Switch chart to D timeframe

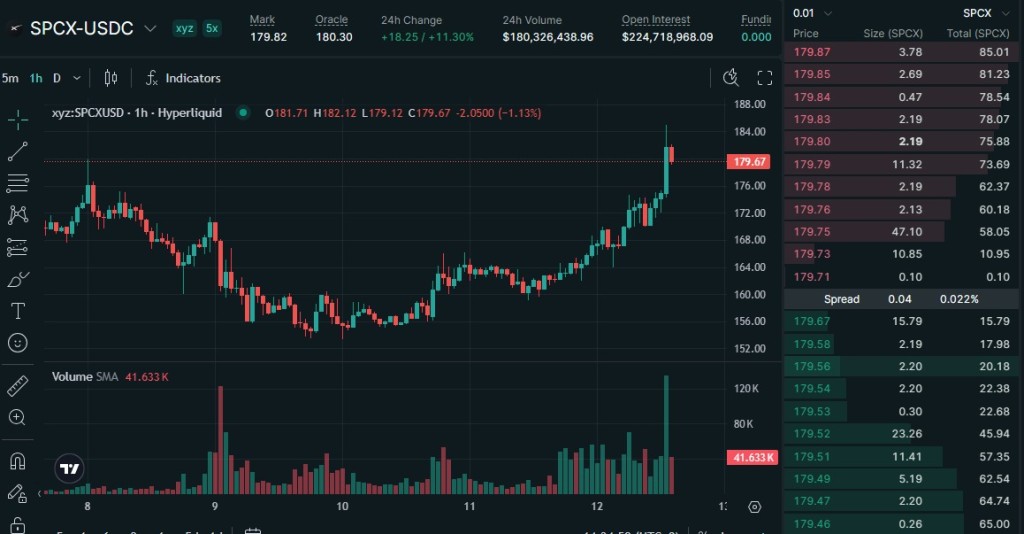[x=57, y=78]
